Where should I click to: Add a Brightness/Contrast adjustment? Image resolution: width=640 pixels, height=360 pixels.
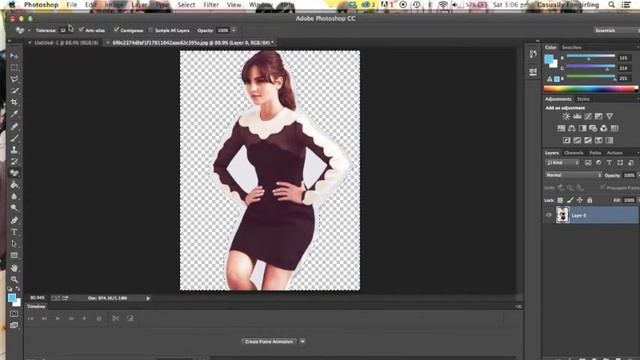point(566,116)
